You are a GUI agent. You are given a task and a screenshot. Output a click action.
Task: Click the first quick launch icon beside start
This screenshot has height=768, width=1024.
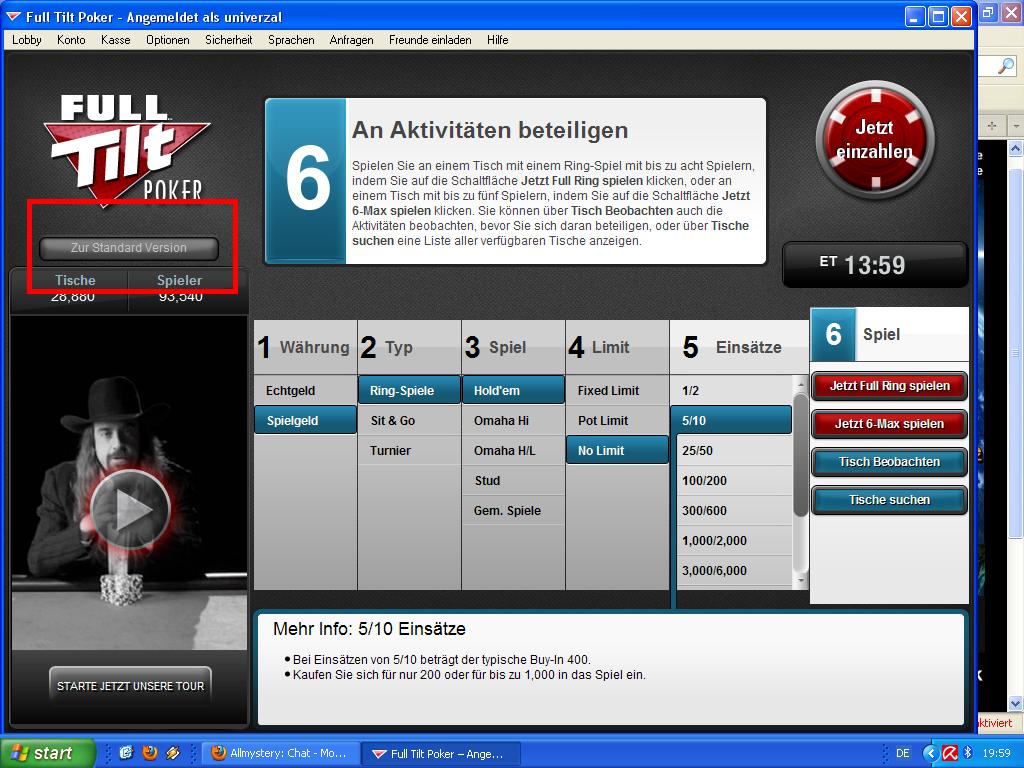[126, 753]
